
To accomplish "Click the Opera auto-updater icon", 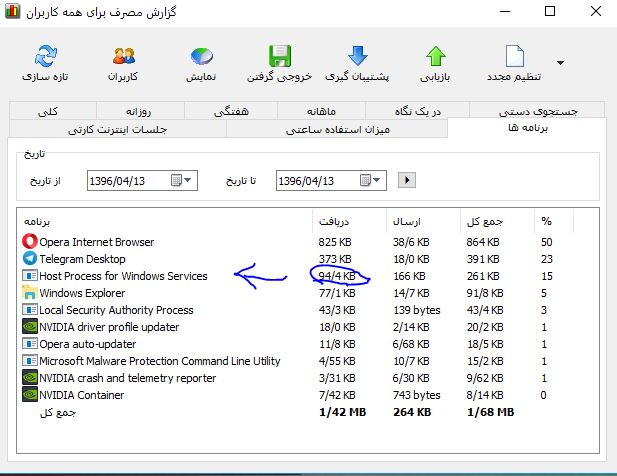I will coord(30,343).
